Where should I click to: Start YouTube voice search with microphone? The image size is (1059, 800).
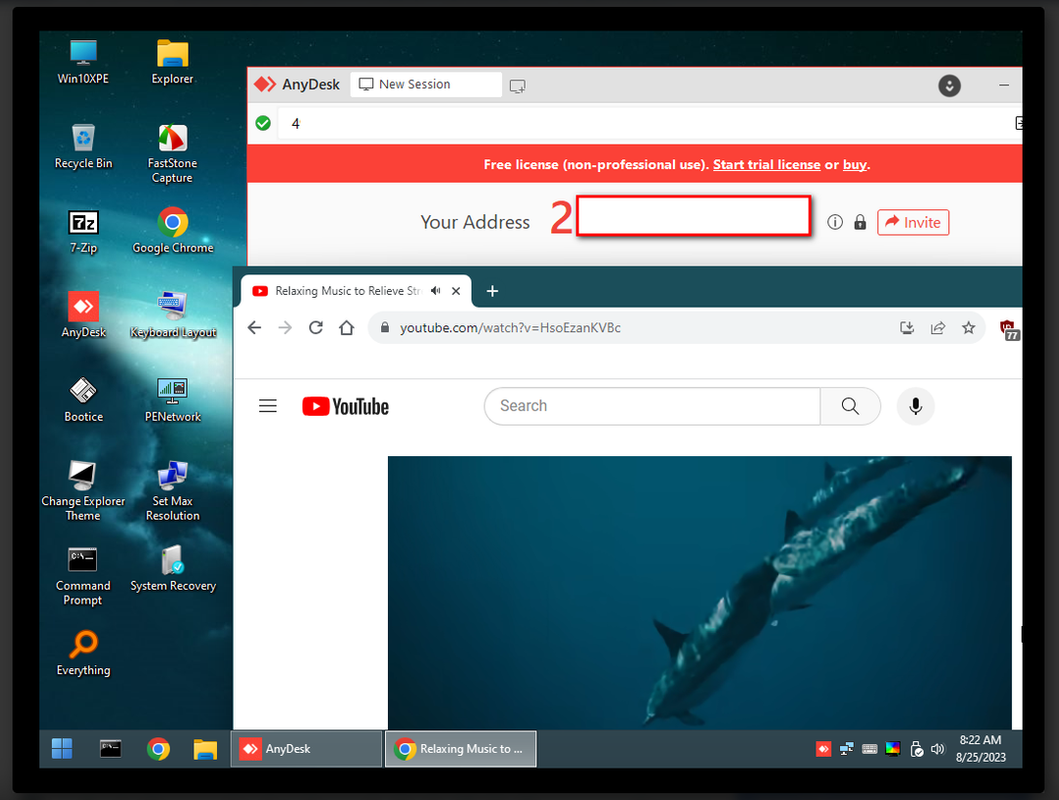(x=915, y=406)
